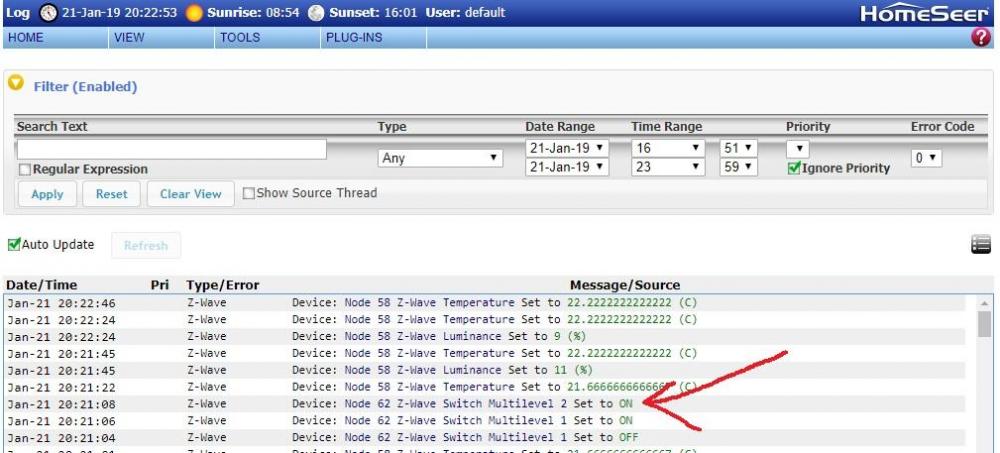Collapse the Filter panel with yellow arrow icon
1000x453 pixels.
[15, 84]
